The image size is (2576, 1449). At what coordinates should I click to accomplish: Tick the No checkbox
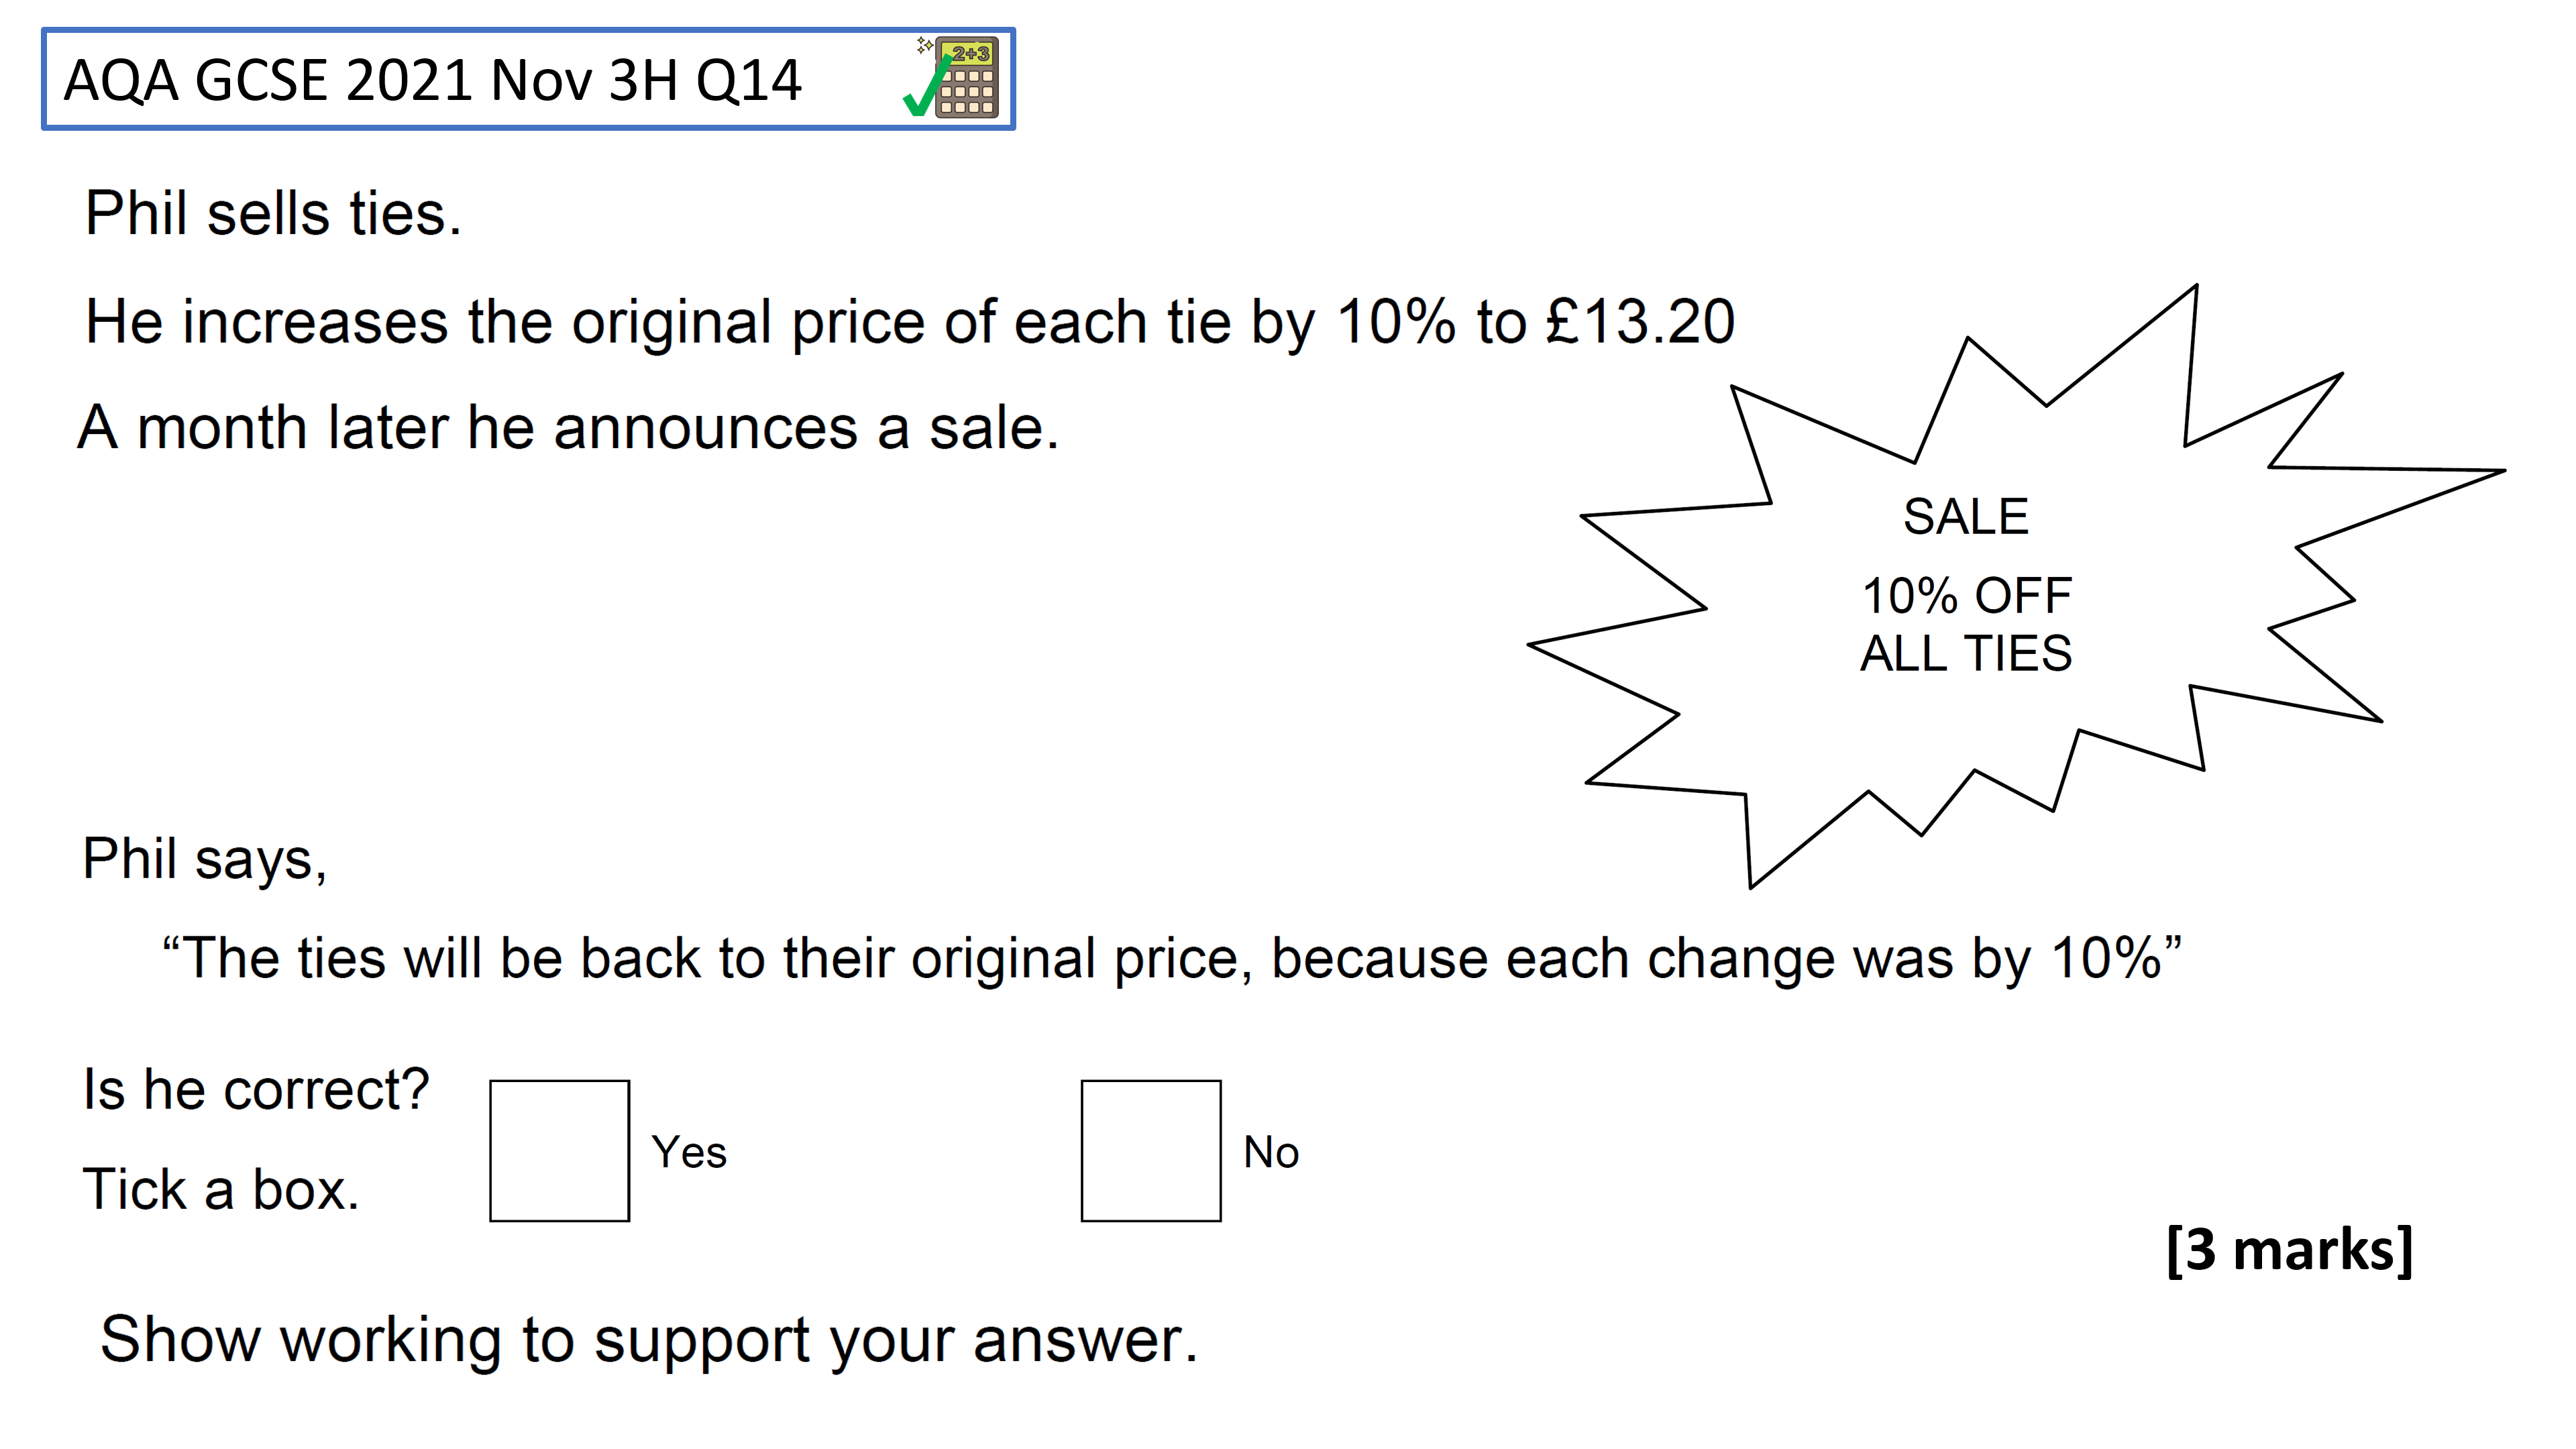tap(1150, 1150)
